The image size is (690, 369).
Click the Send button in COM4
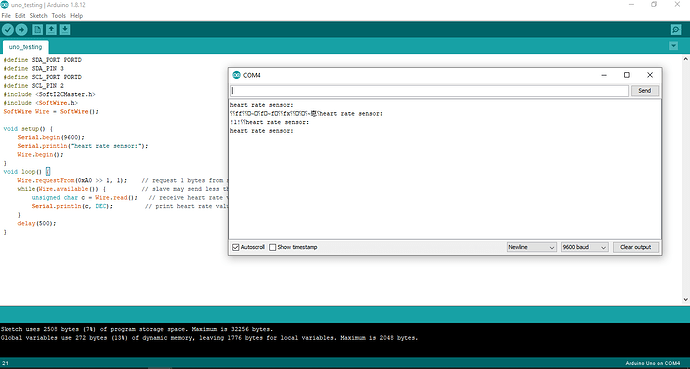coord(644,91)
